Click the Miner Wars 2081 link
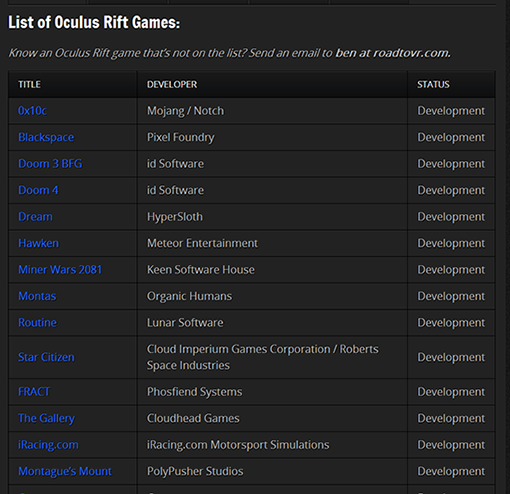 [x=60, y=269]
